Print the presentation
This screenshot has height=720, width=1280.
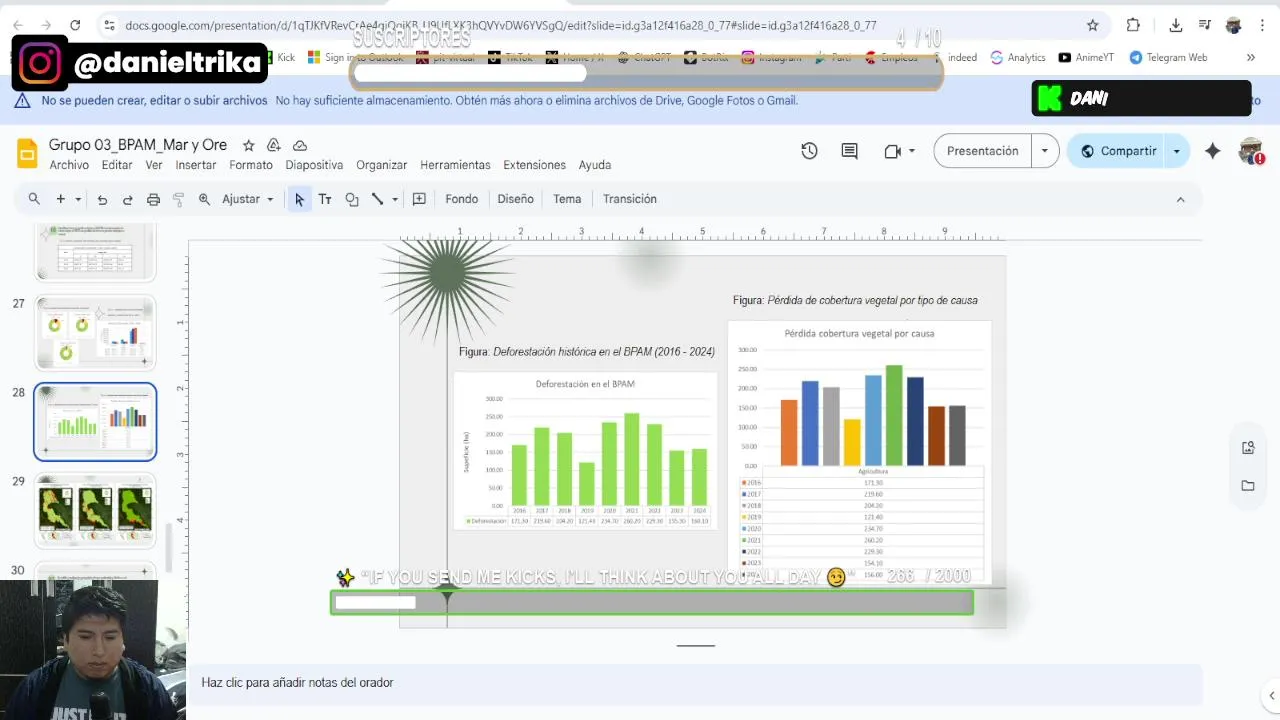pos(153,199)
